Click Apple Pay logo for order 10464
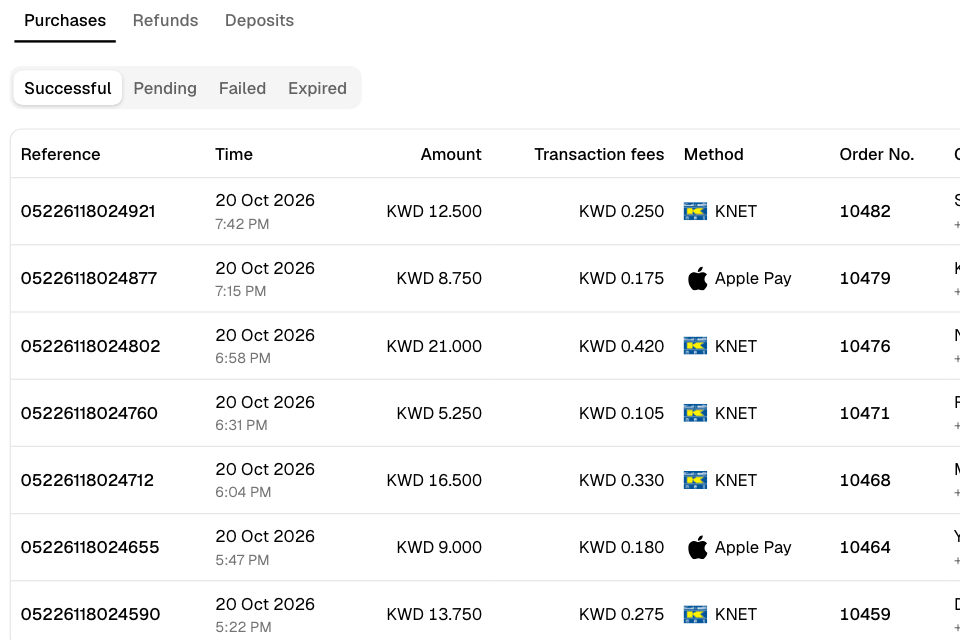The image size is (960, 640). click(x=697, y=548)
